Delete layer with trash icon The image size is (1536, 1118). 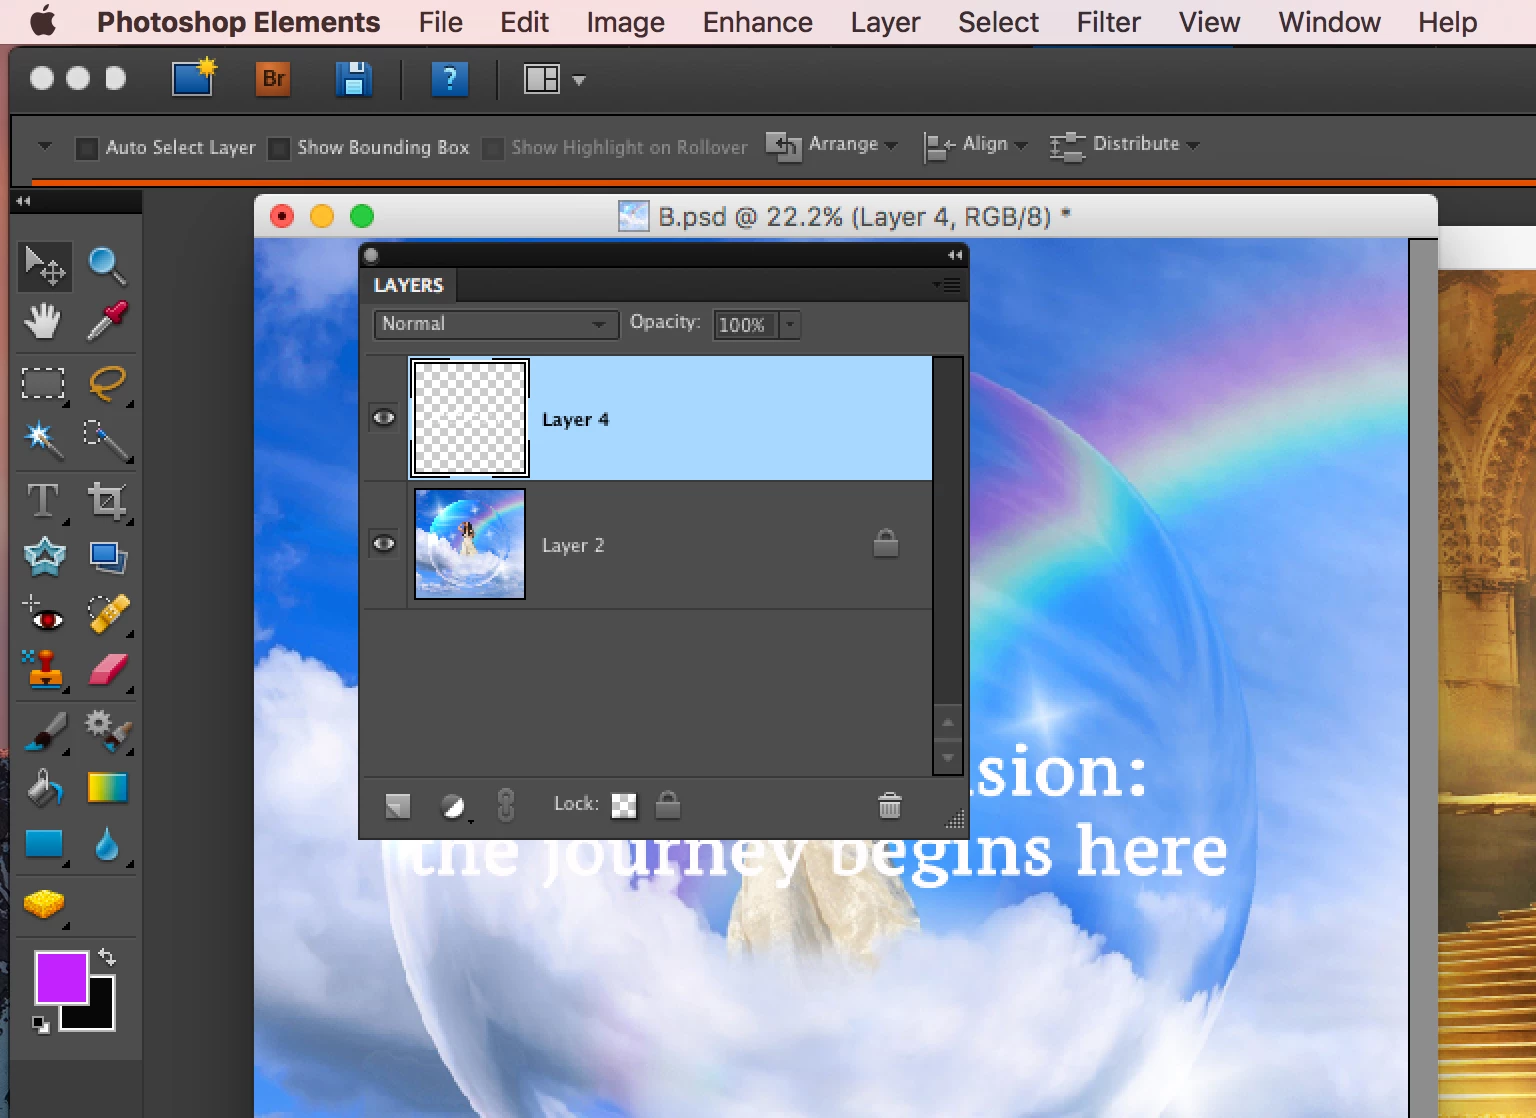(x=889, y=805)
